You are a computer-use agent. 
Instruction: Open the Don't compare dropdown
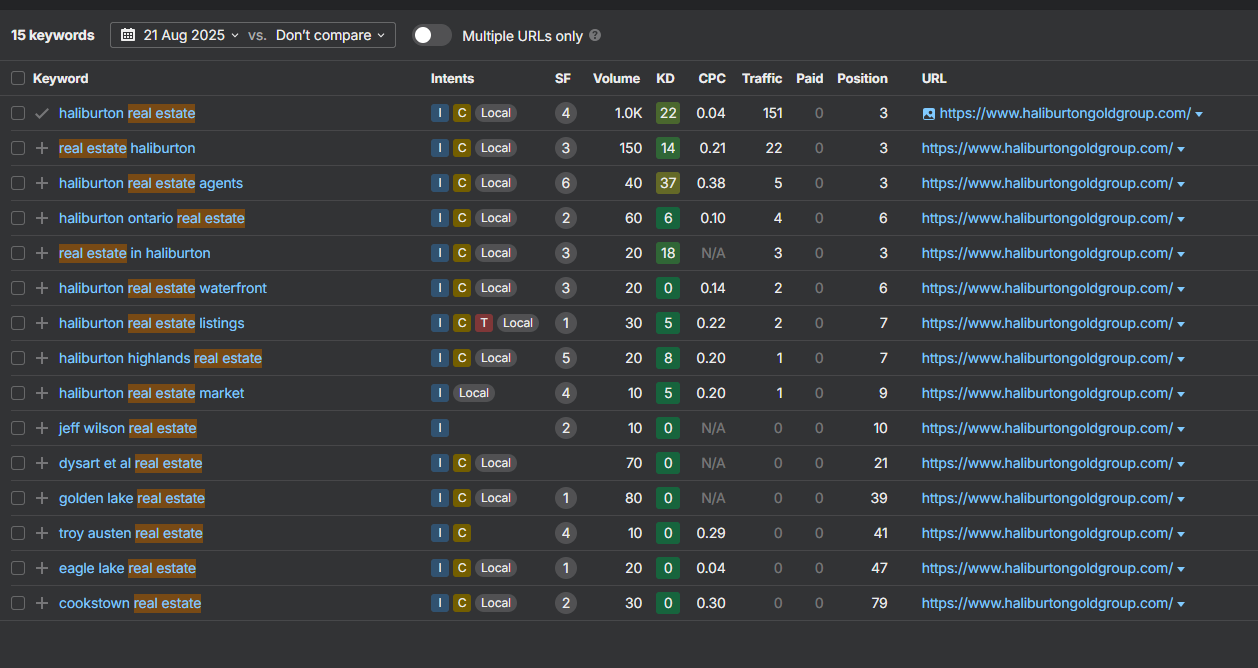[330, 35]
